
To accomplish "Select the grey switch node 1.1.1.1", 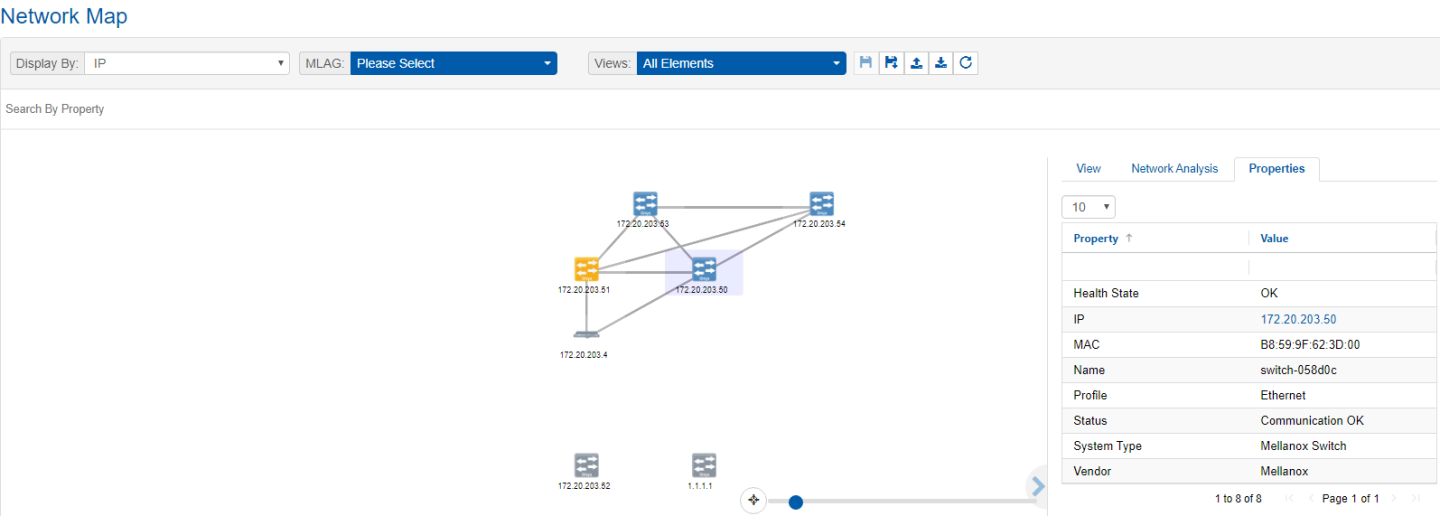I will [x=704, y=465].
